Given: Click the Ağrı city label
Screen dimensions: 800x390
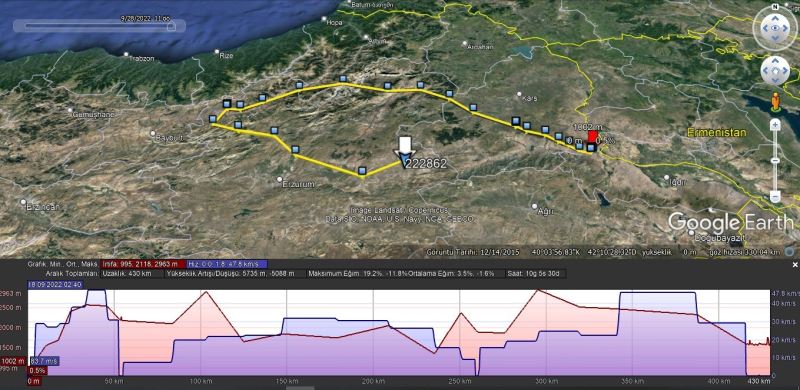Looking at the screenshot, I should tap(545, 211).
